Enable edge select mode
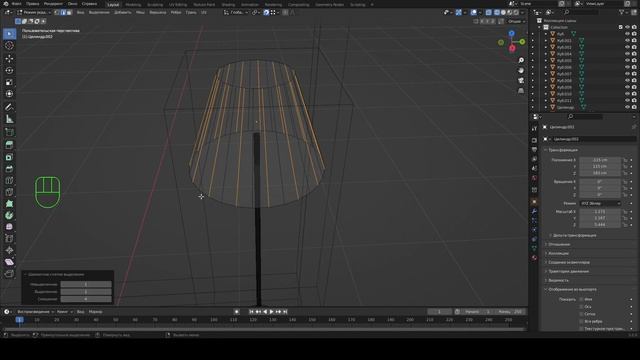640x360 pixels. click(63, 13)
